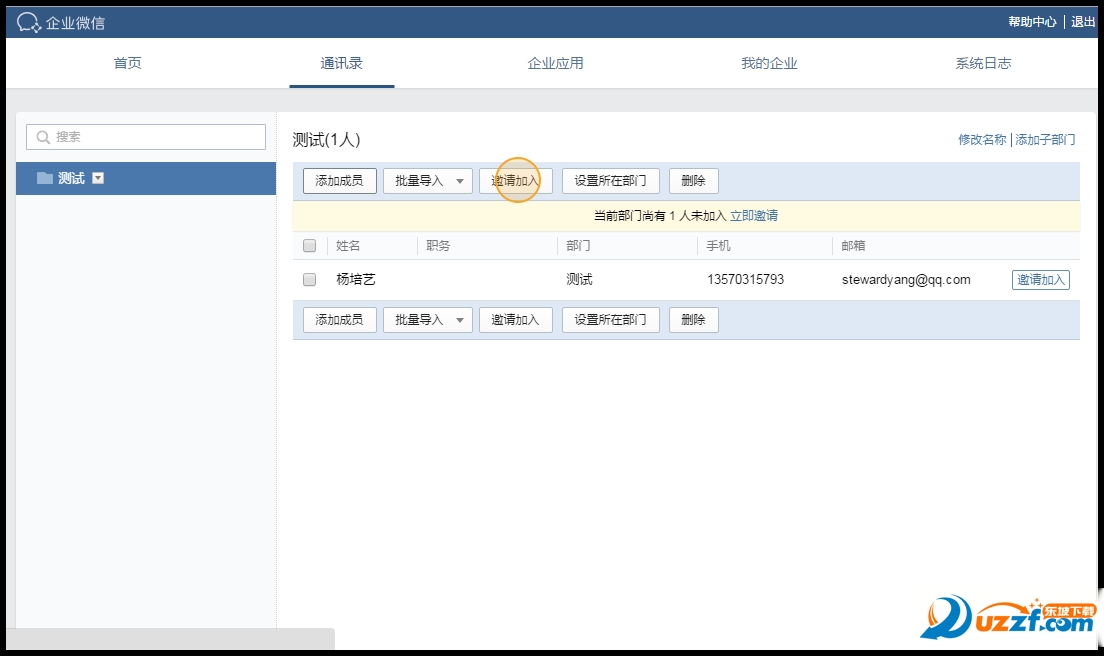Click the 添加子部门 link
This screenshot has height=656, width=1104.
[1045, 139]
